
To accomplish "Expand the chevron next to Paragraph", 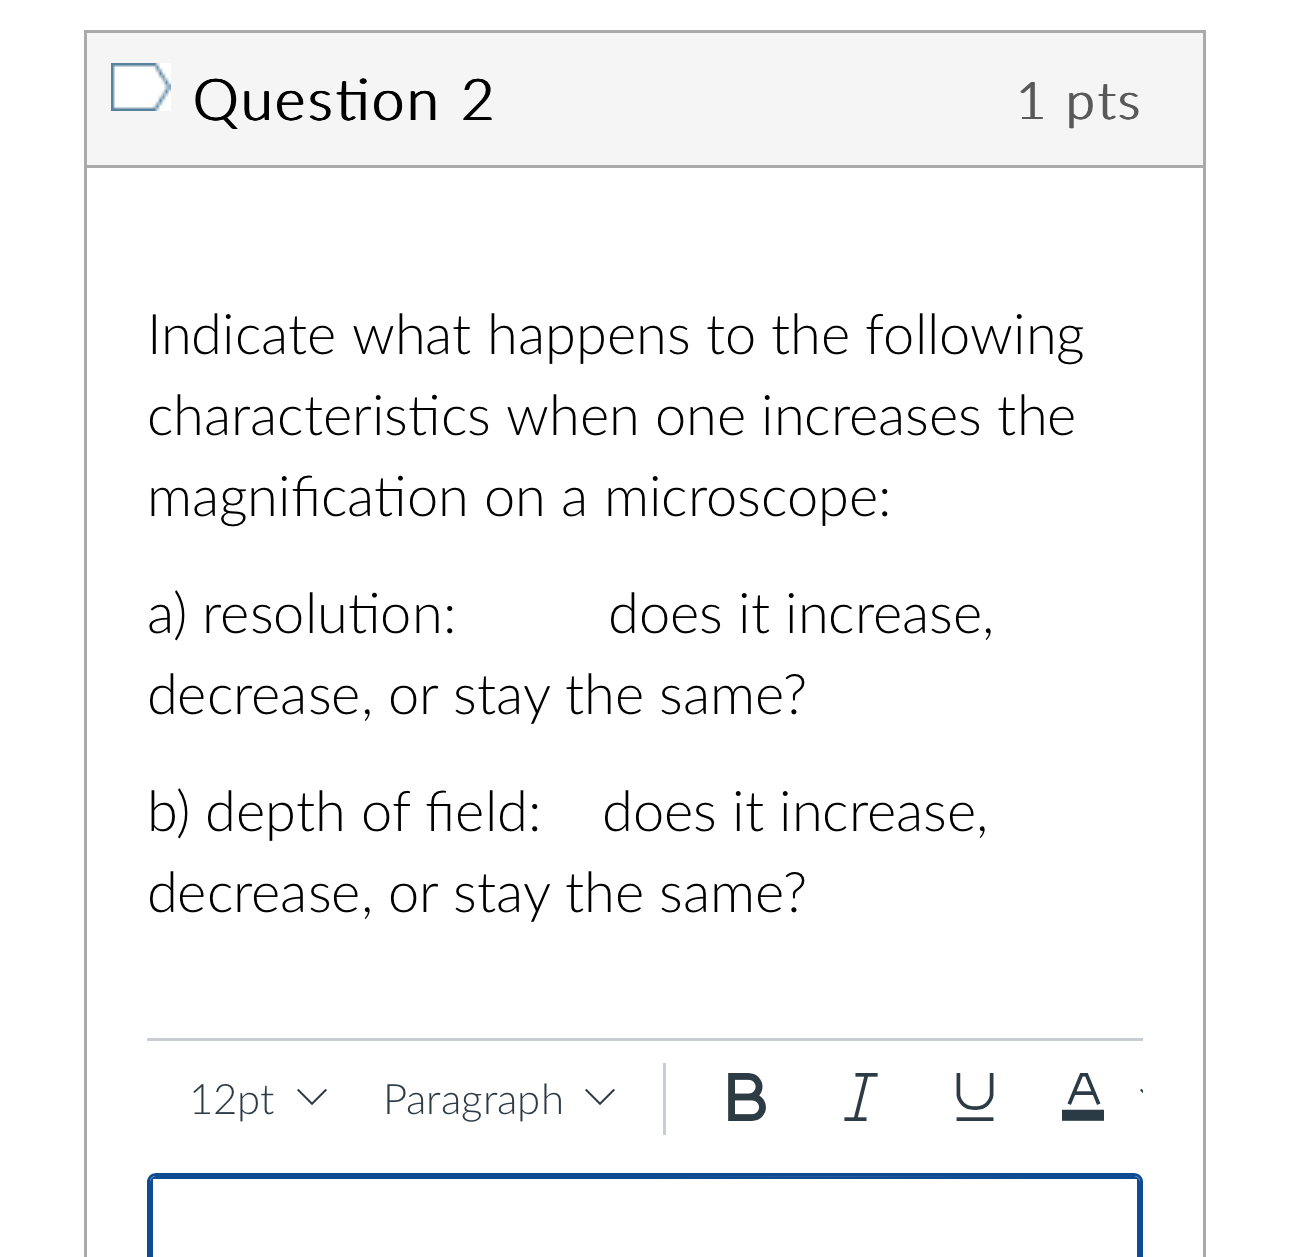I will [602, 1098].
